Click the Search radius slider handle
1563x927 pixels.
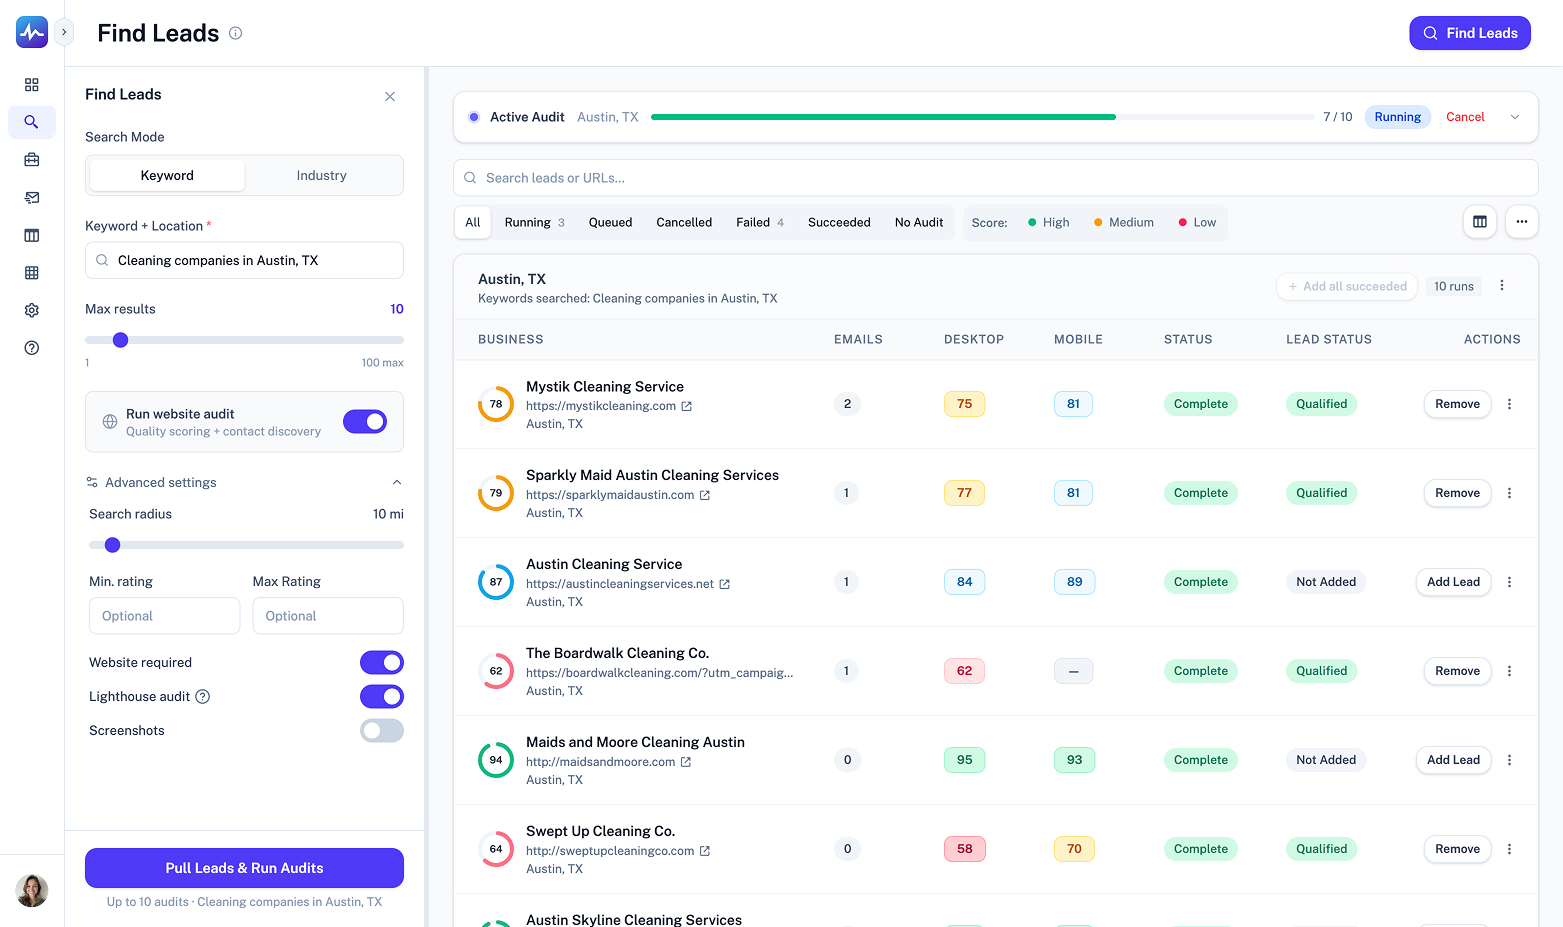(113, 545)
